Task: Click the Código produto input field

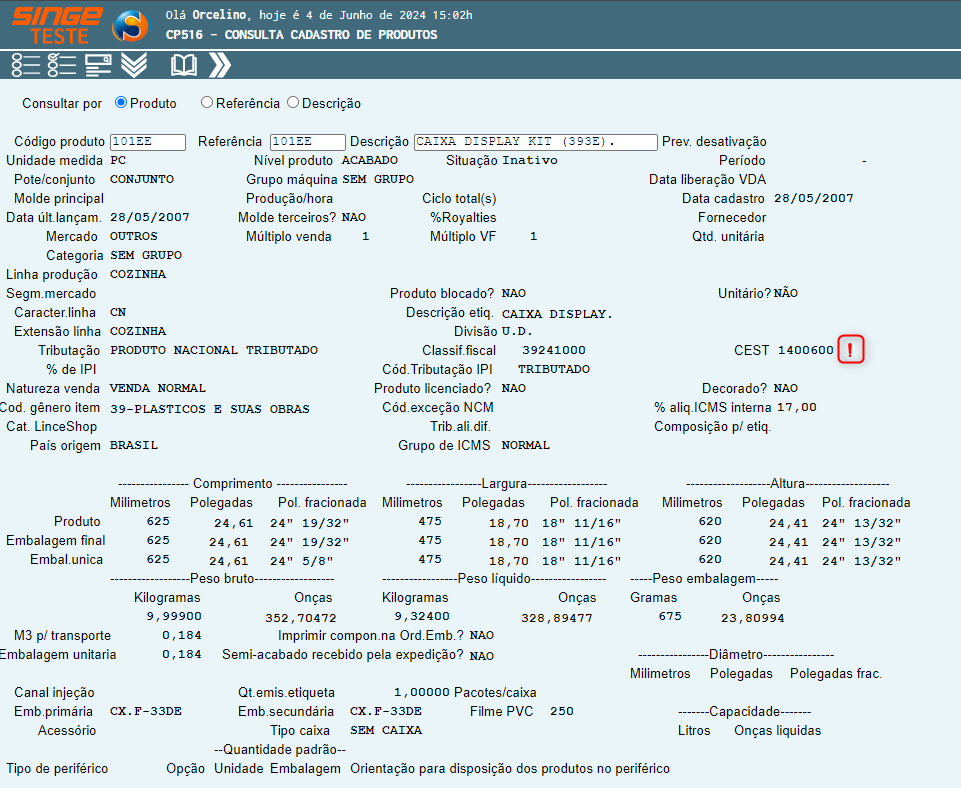Action: (x=147, y=142)
